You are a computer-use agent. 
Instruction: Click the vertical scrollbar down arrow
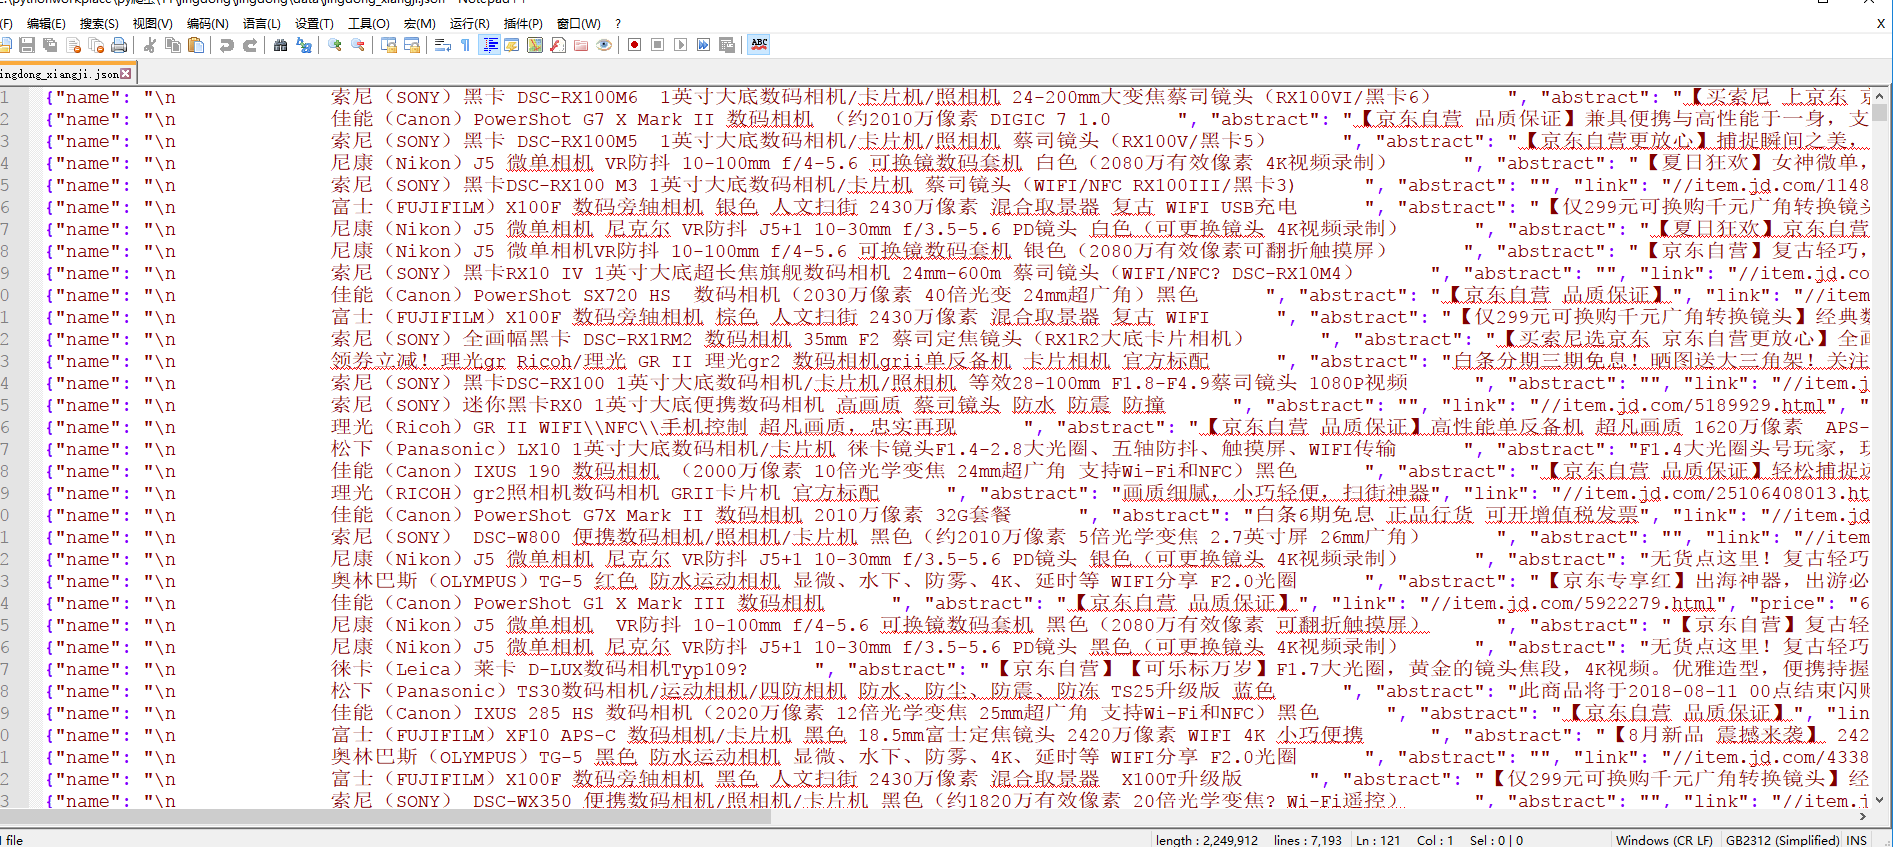(x=1880, y=800)
